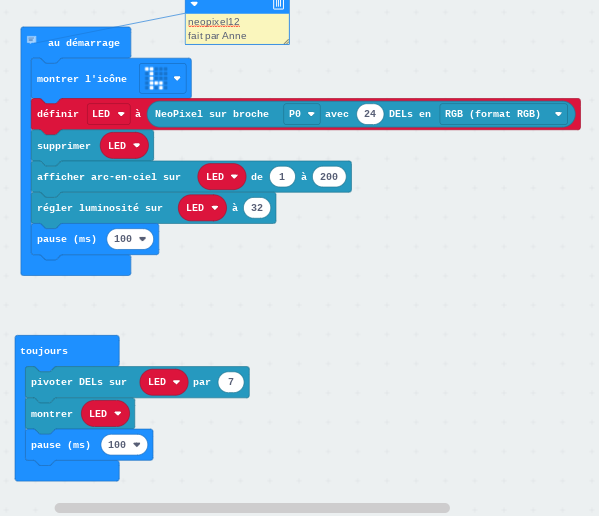Open pause 100 dropdown in au démarrage
Screen dimensions: 599x522
point(130,239)
